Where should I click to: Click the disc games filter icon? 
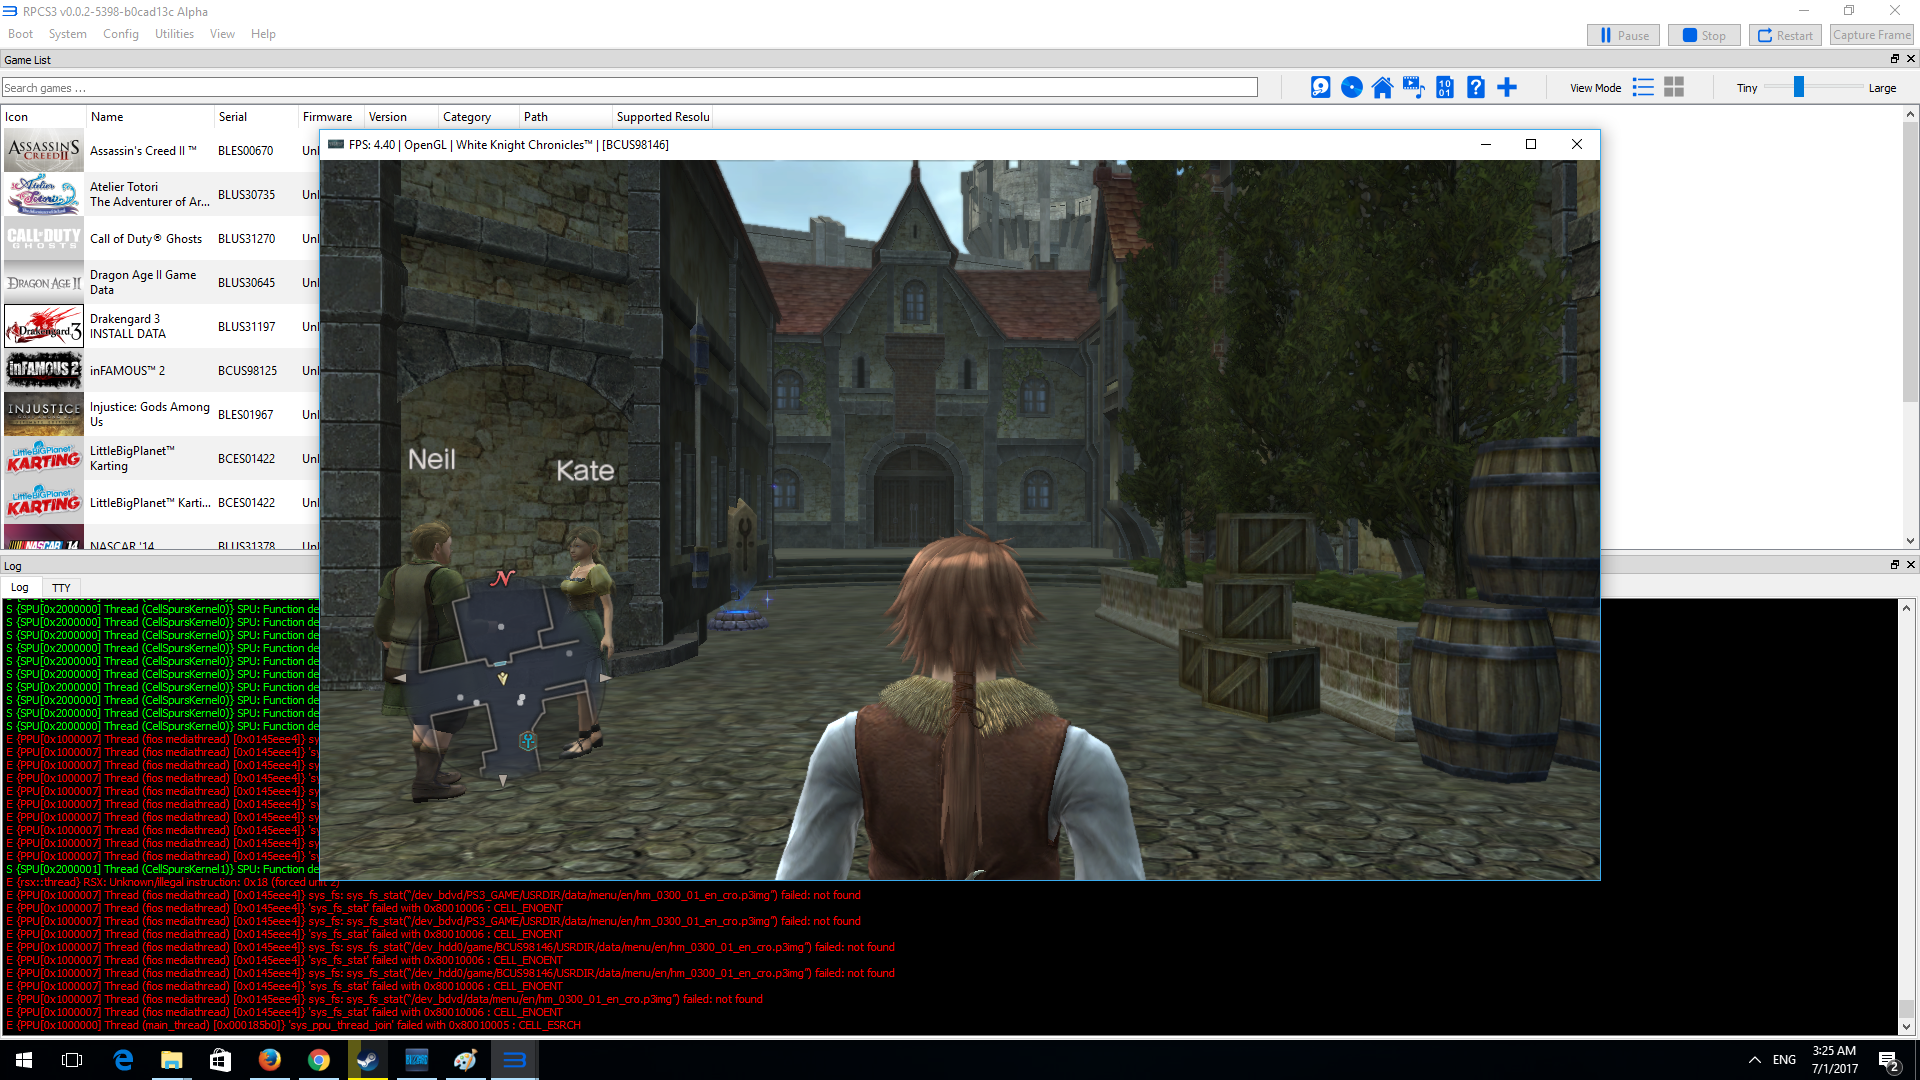point(1351,88)
